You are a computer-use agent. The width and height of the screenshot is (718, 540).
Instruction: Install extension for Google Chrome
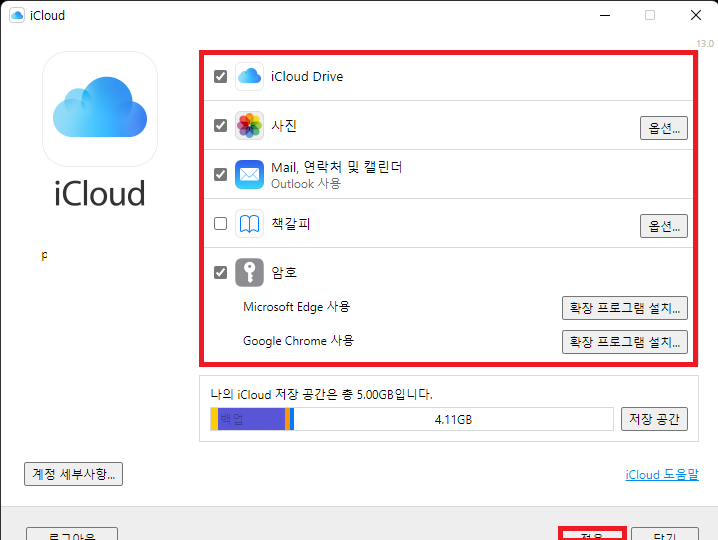[x=625, y=342]
